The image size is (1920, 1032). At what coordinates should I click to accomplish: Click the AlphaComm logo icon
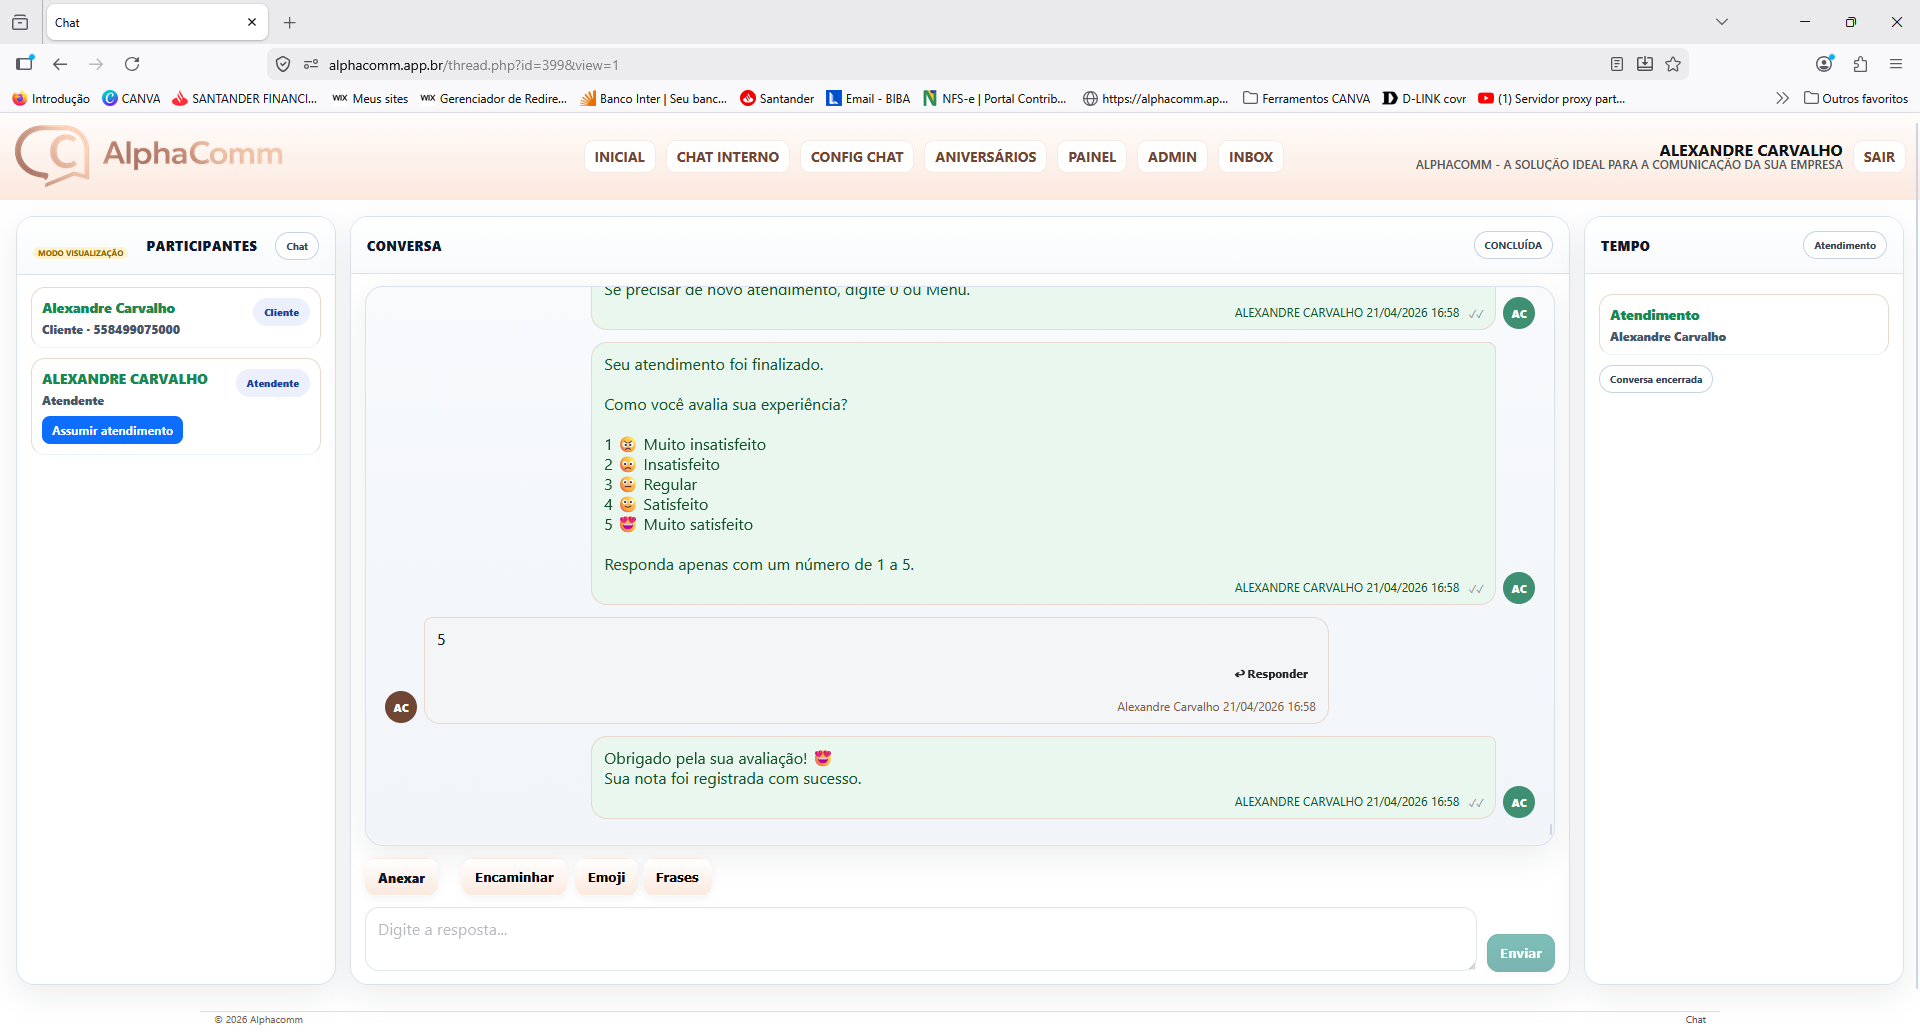tap(52, 155)
